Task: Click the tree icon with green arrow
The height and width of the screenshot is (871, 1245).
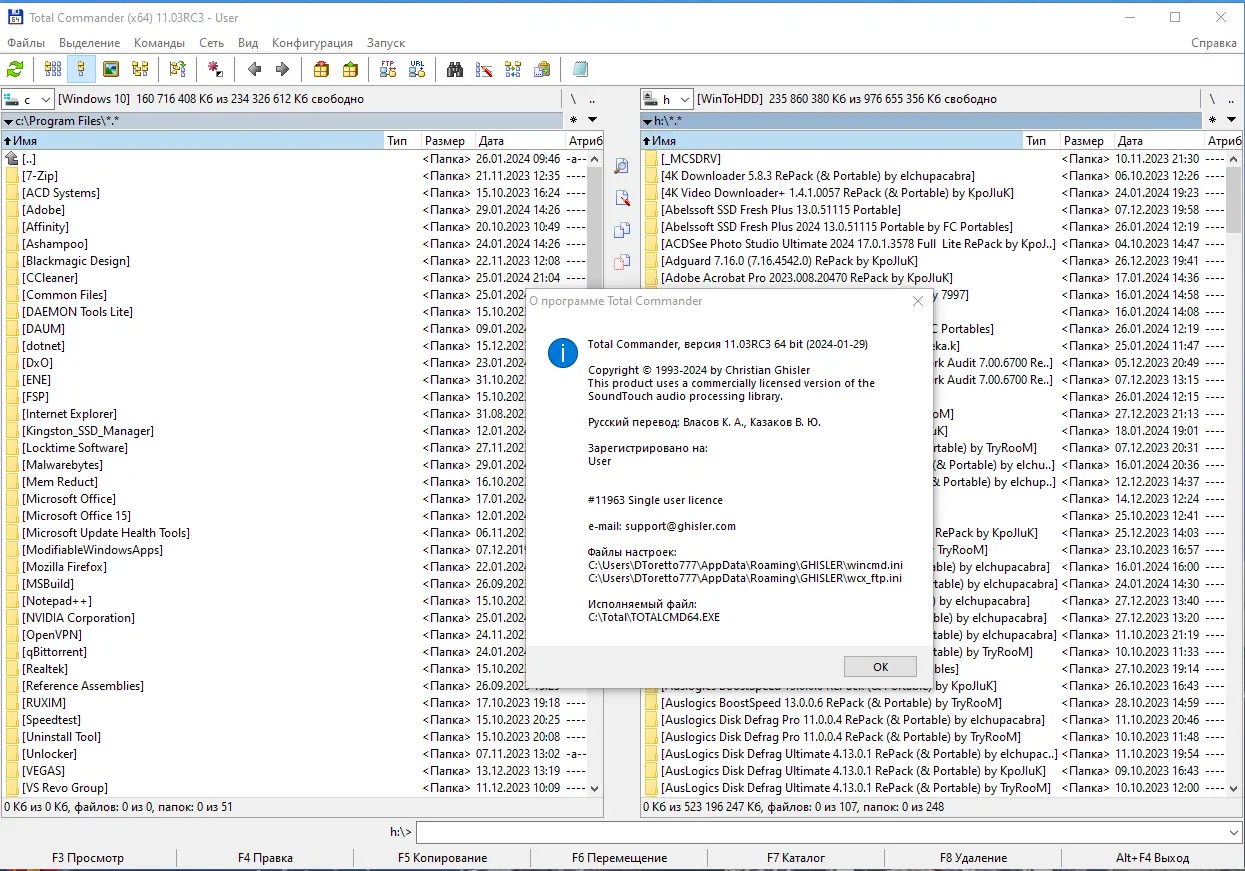Action: point(177,69)
